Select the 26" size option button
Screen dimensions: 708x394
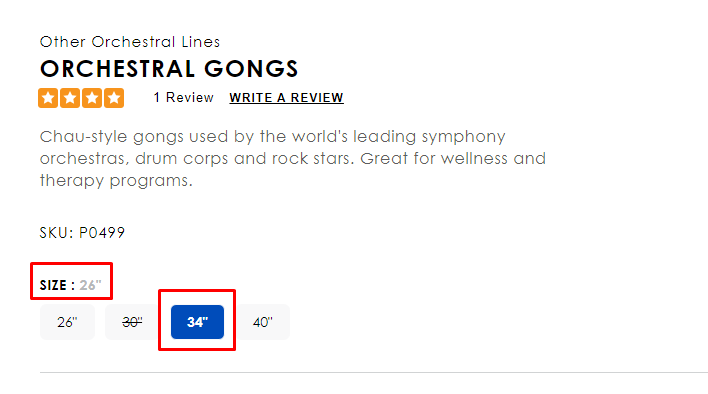67,322
